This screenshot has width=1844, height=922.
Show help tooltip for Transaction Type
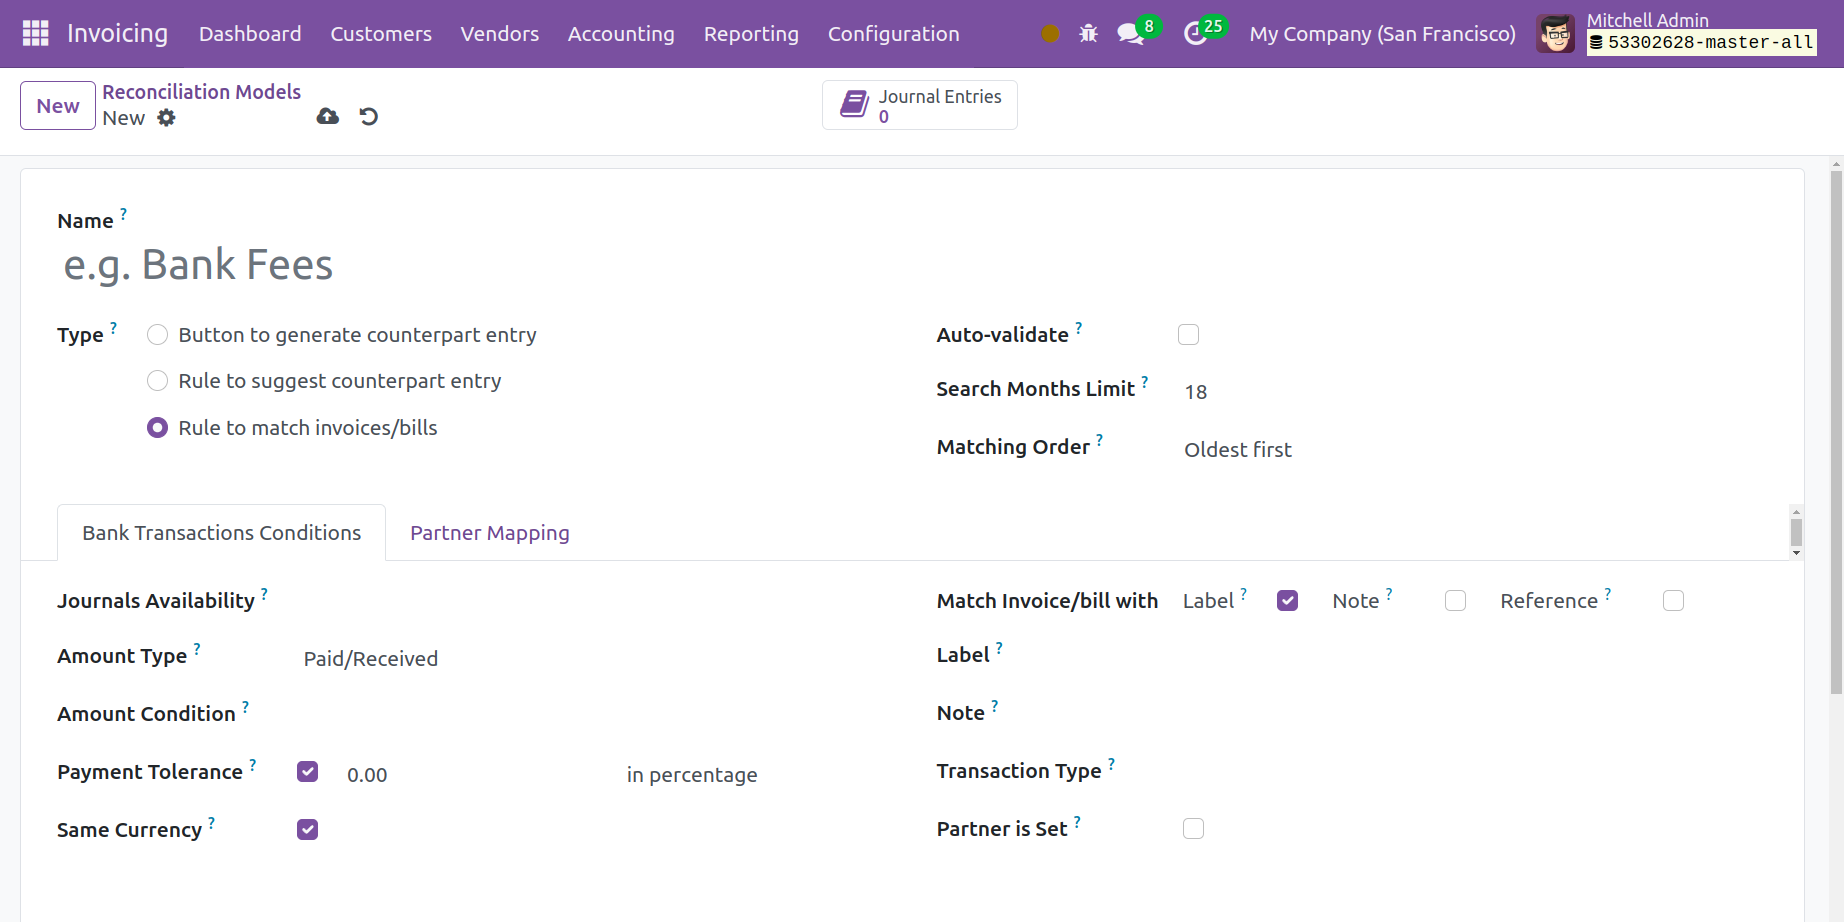1111,763
